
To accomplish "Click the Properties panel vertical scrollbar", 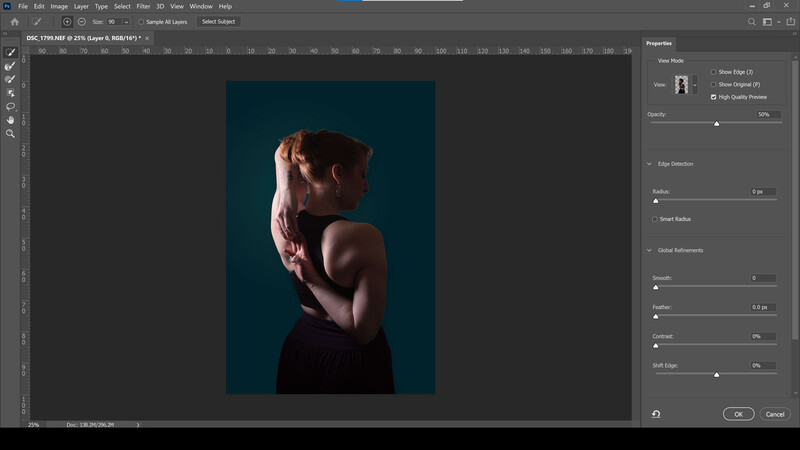I will click(x=795, y=199).
